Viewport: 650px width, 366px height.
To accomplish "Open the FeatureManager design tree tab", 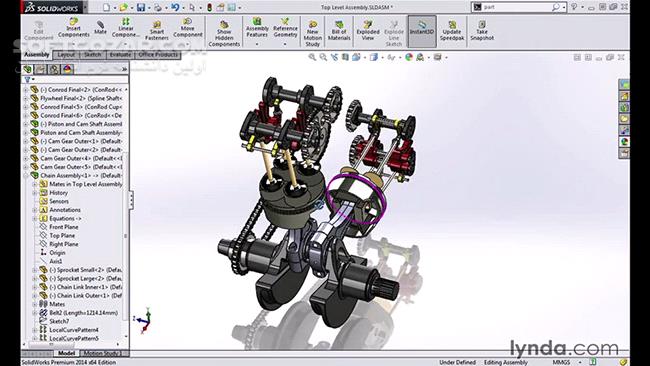I will pos(27,69).
